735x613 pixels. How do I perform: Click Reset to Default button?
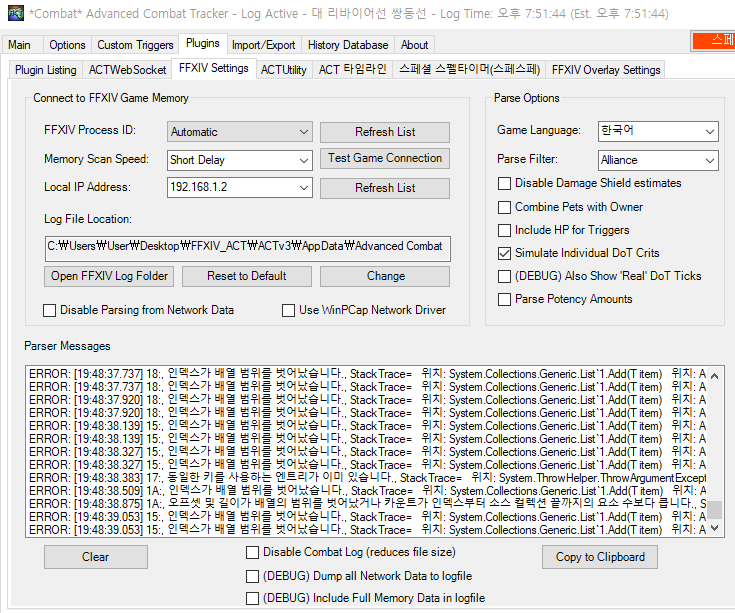[247, 276]
